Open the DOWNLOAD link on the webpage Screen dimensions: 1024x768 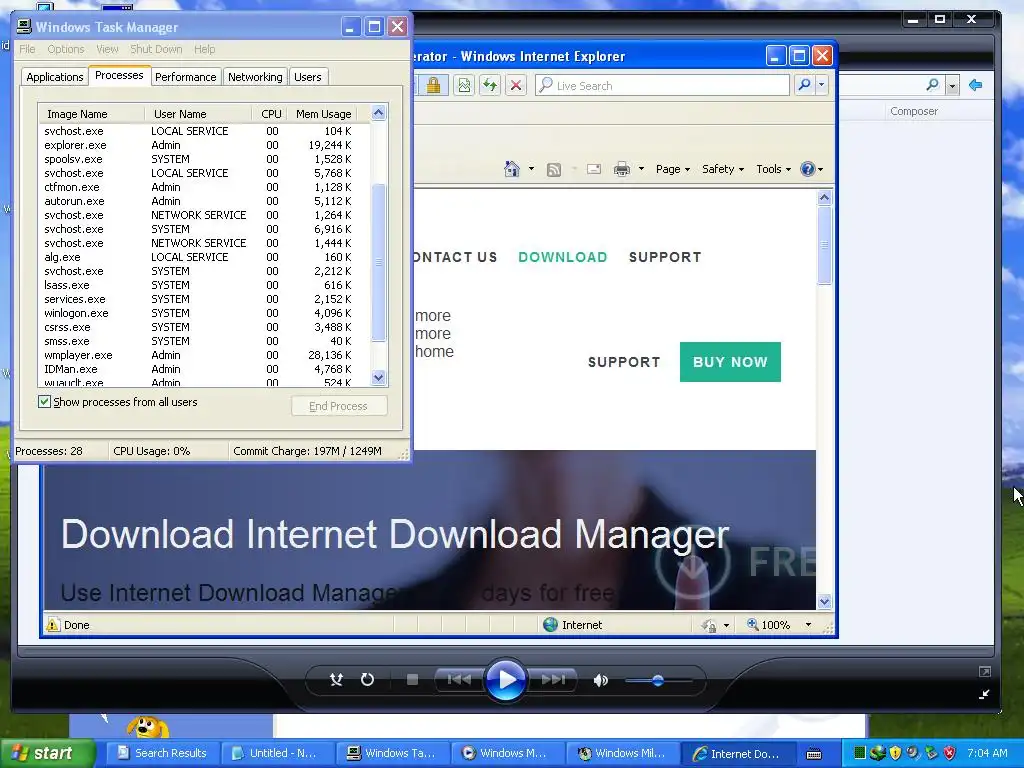point(563,257)
